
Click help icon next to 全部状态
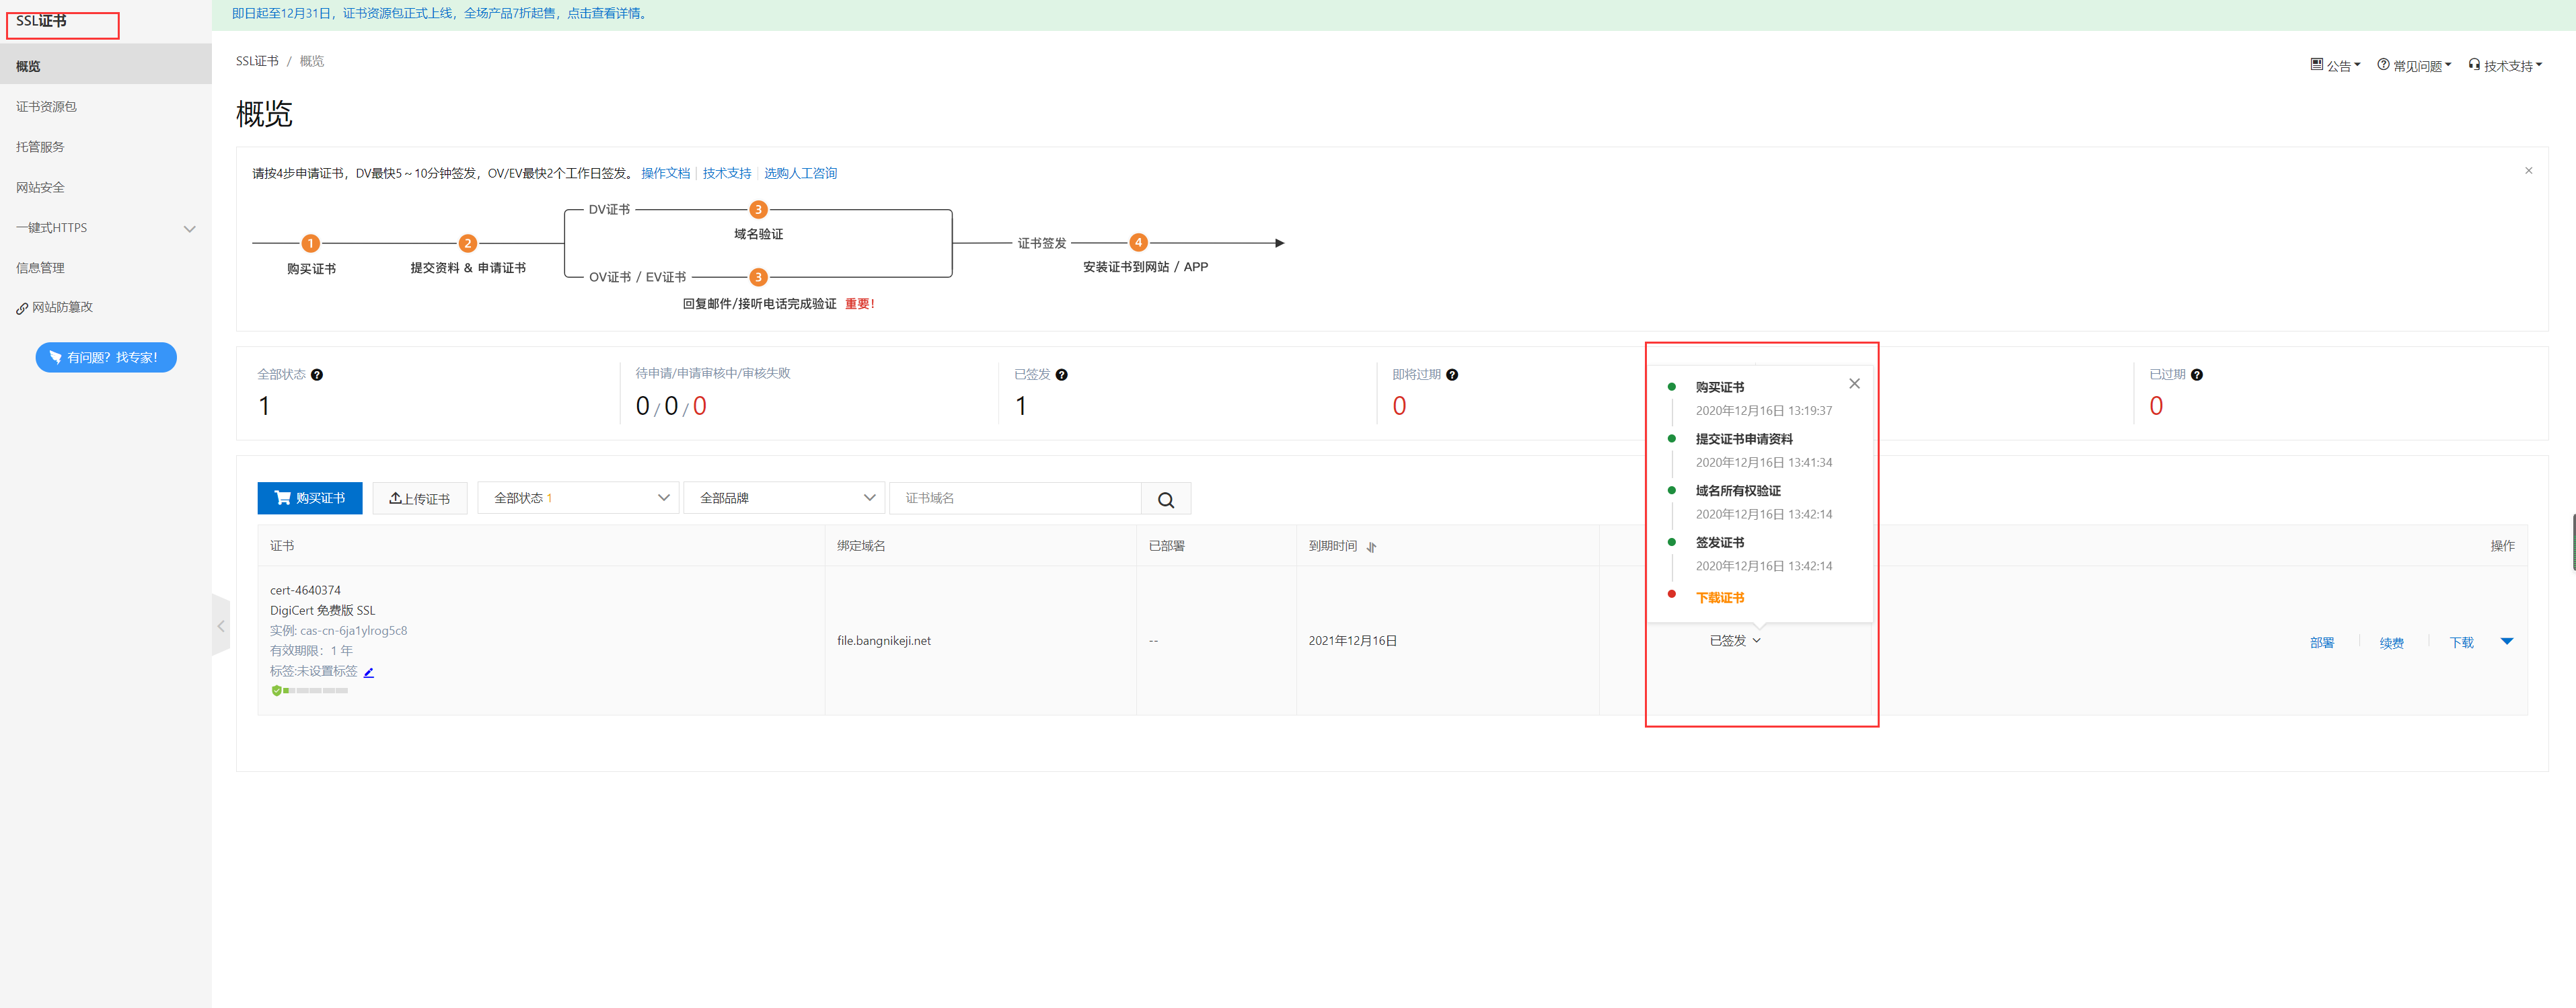pos(317,375)
